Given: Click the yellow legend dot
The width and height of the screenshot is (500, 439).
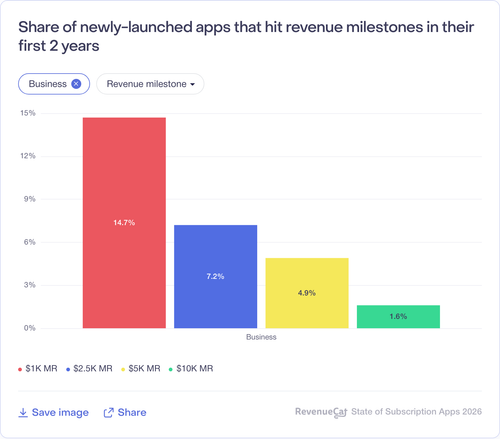Looking at the screenshot, I should click(x=123, y=369).
